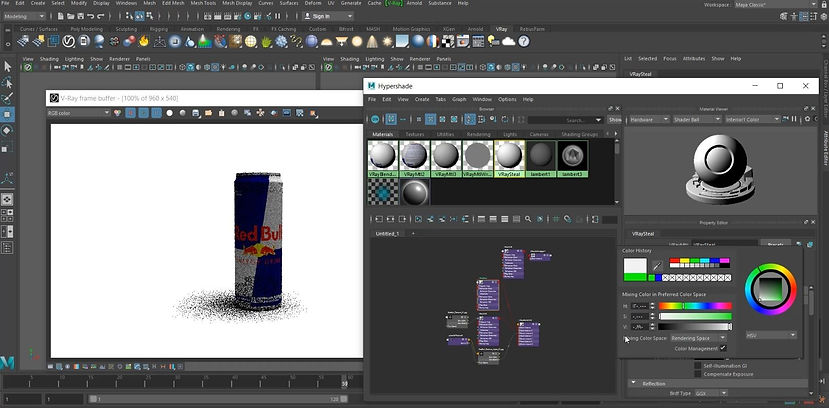Click the save scene icon in status line

click(x=80, y=16)
